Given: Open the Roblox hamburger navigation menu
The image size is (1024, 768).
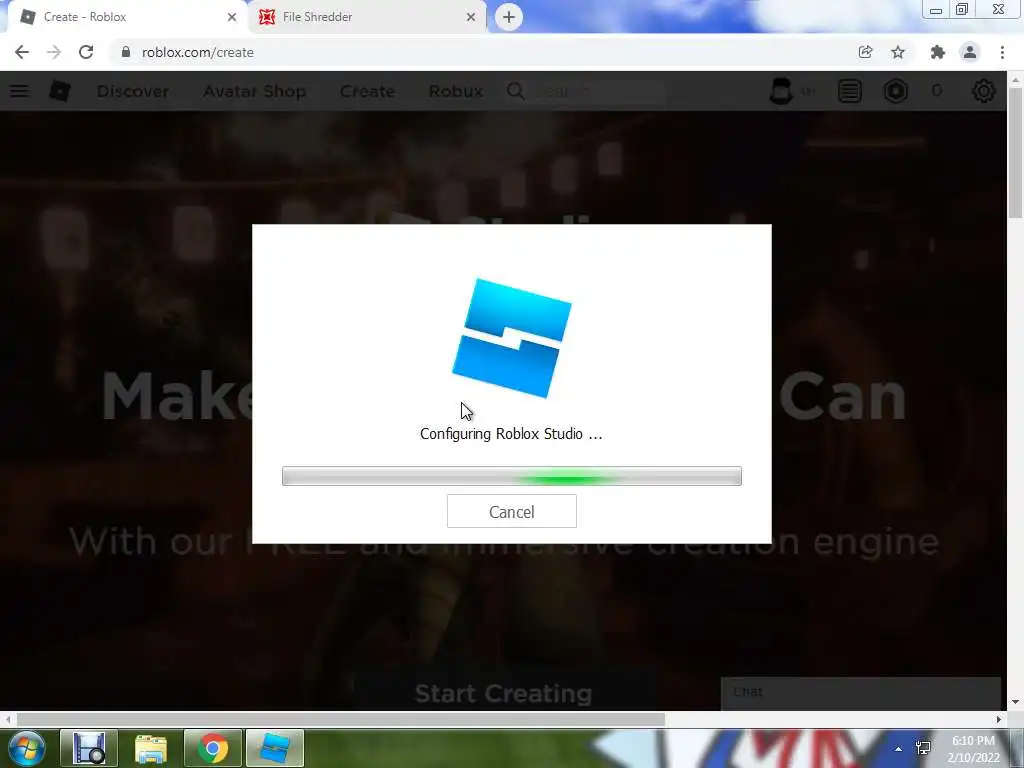Looking at the screenshot, I should point(19,91).
